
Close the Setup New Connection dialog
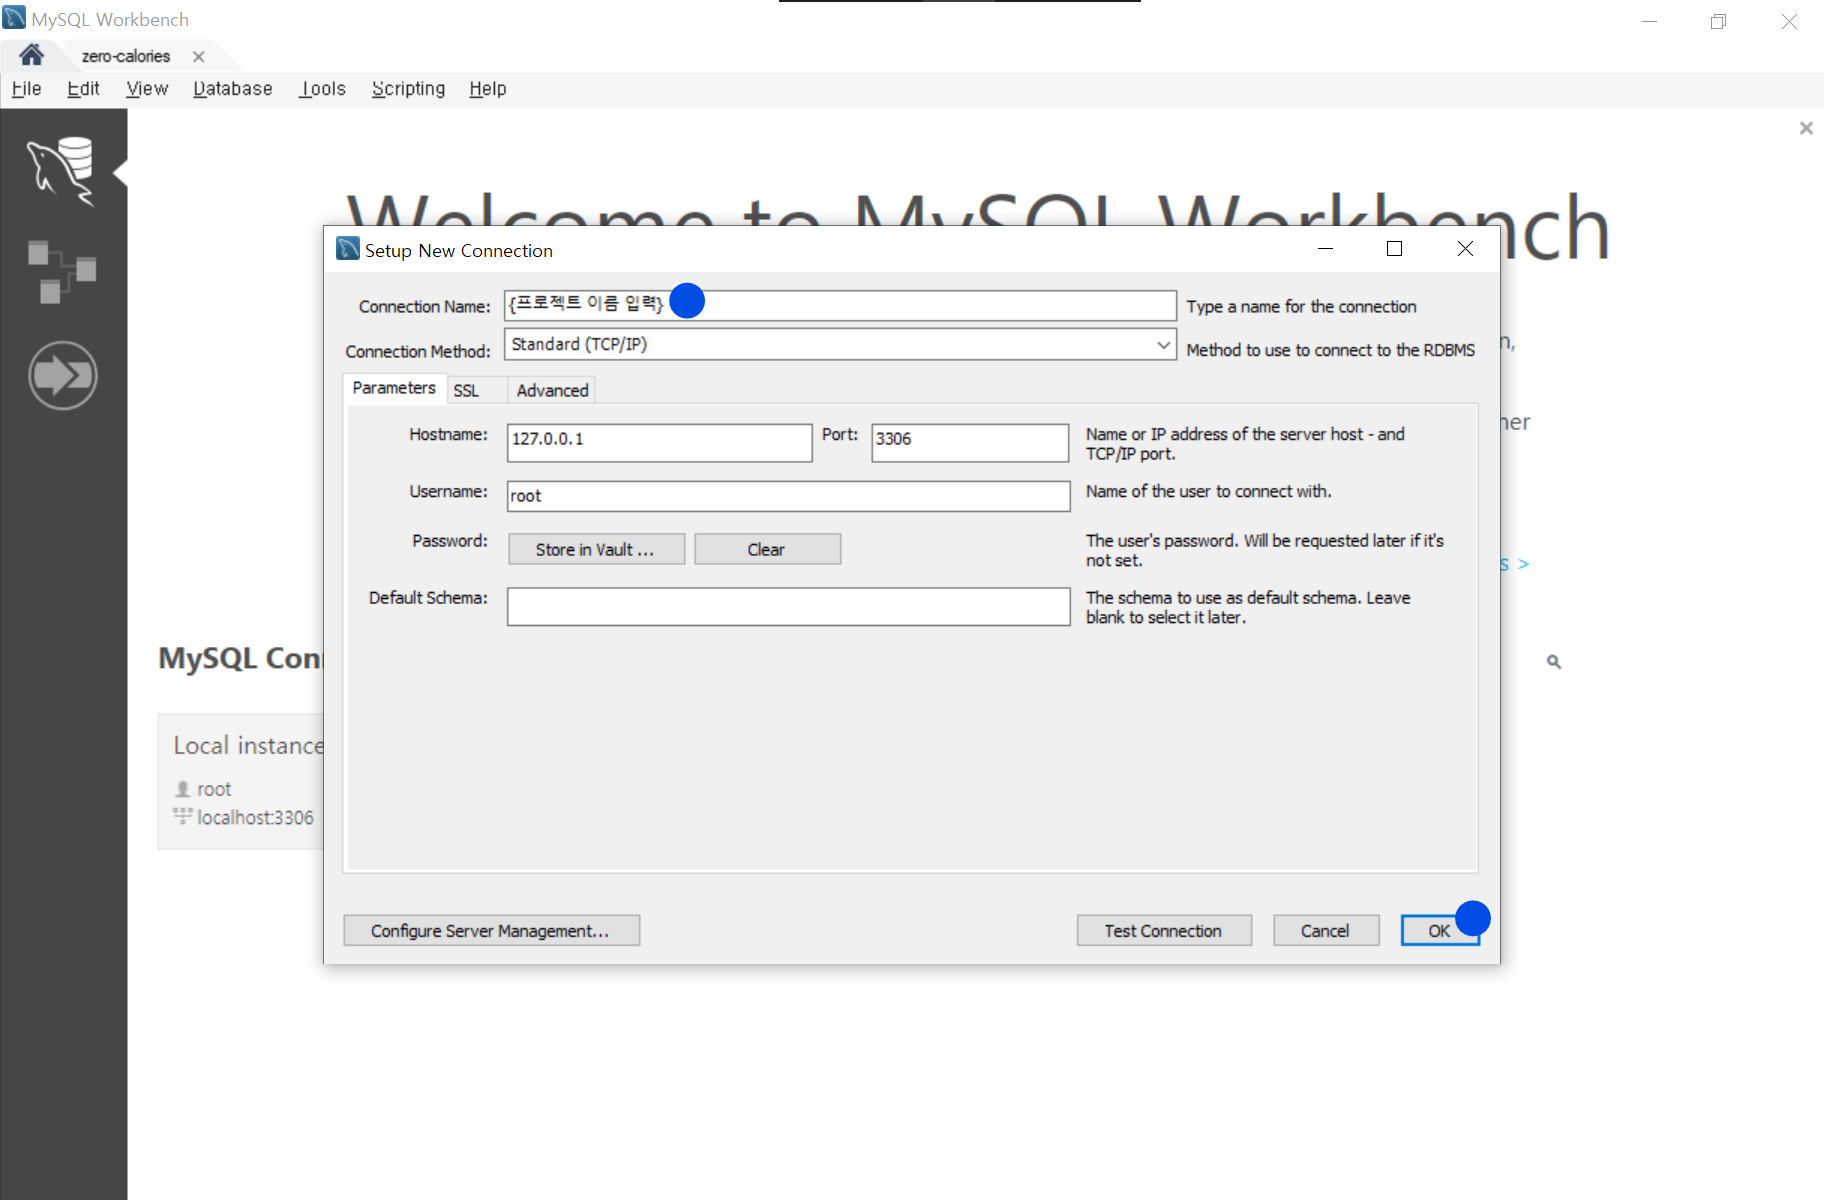coord(1465,249)
